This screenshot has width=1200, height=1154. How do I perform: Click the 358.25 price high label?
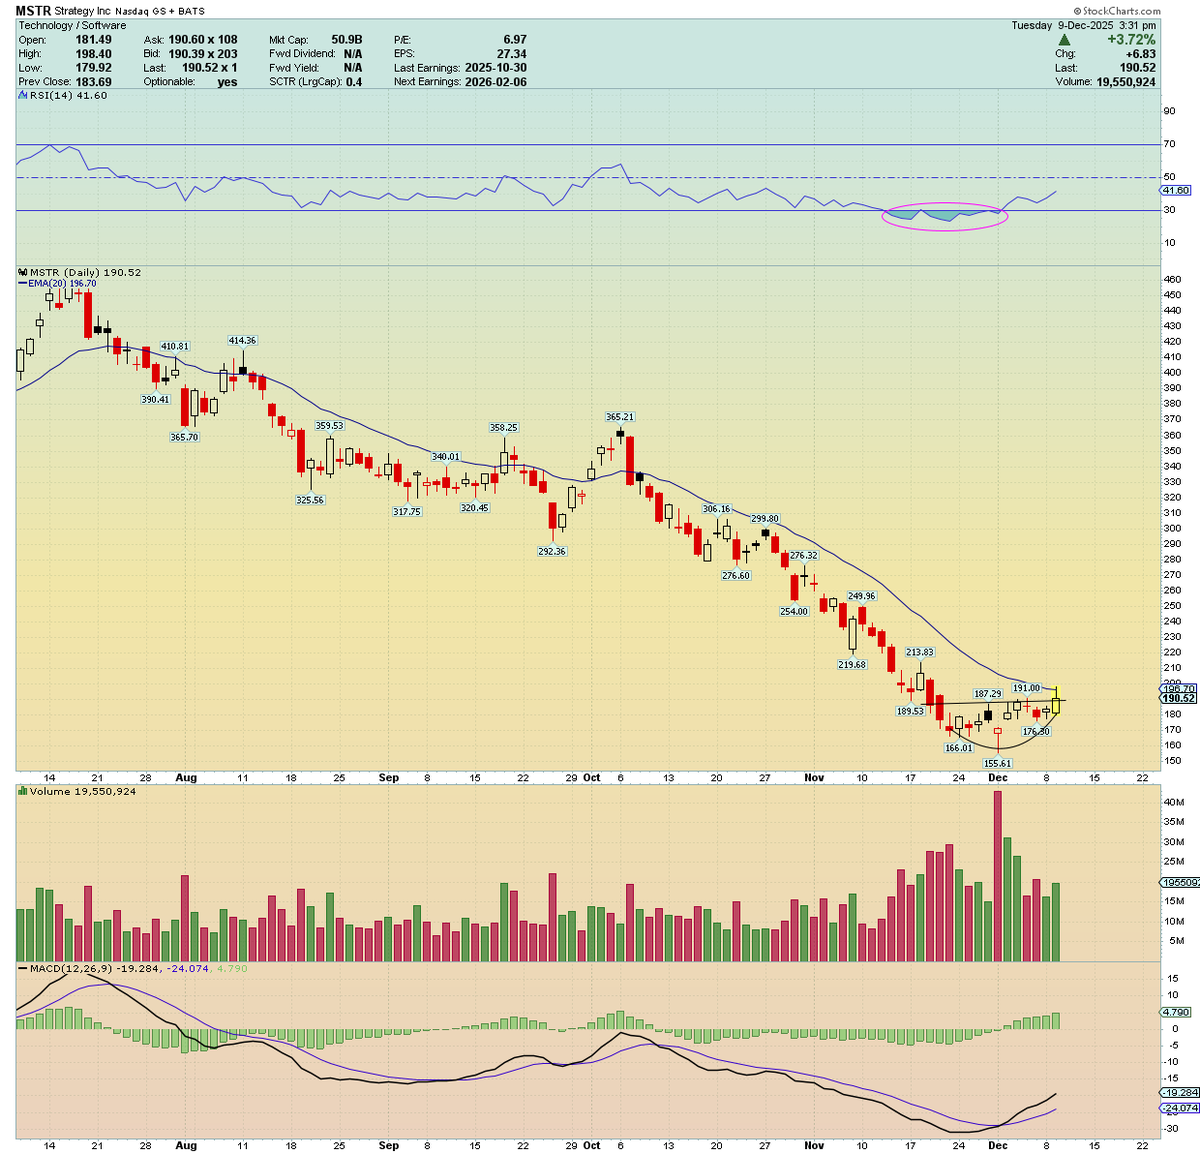pos(504,428)
